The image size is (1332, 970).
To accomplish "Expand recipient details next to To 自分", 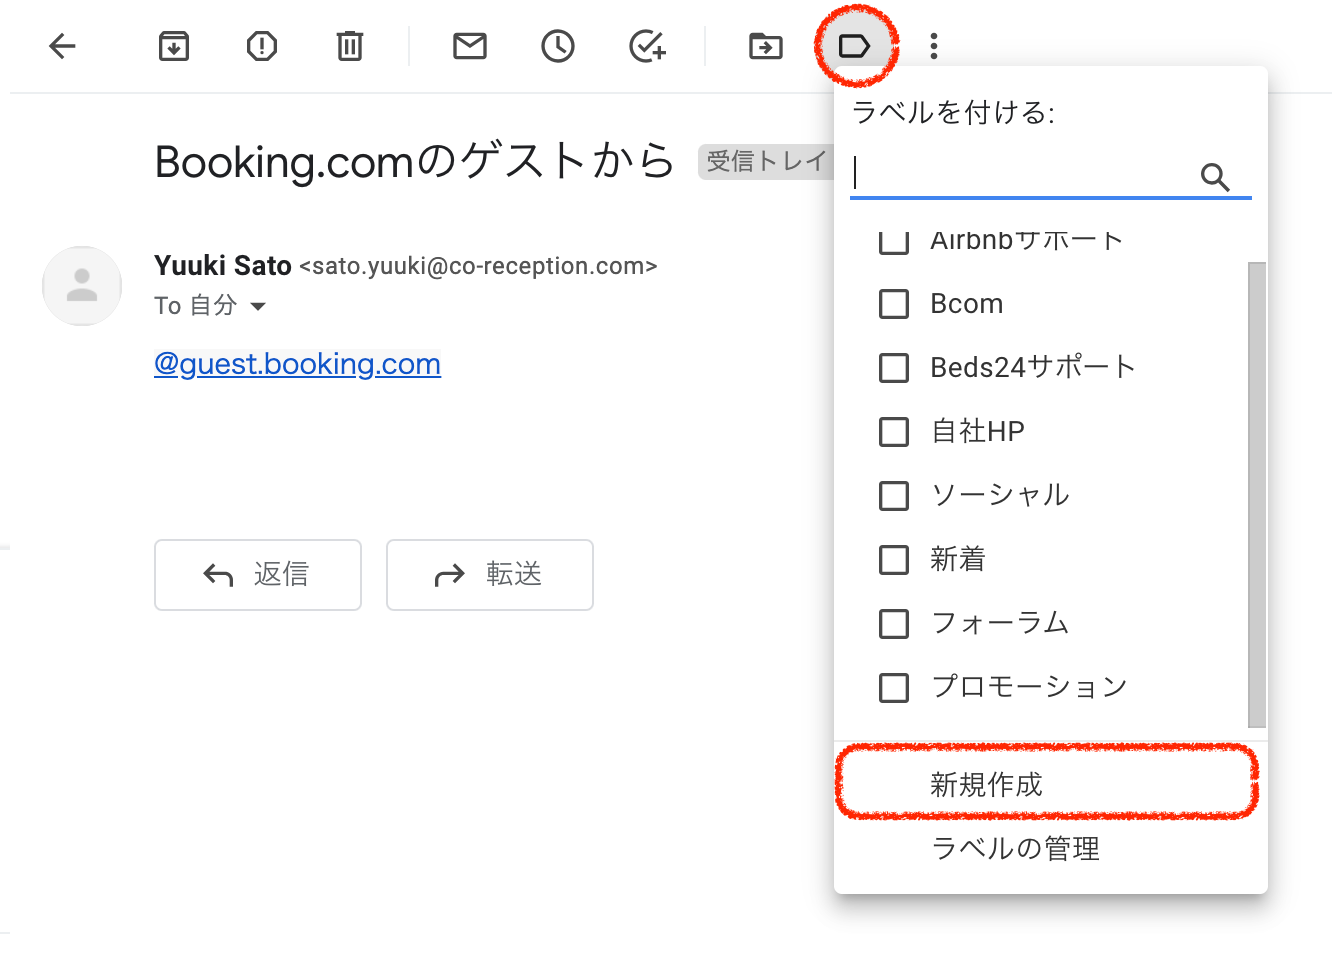I will pyautogui.click(x=258, y=306).
